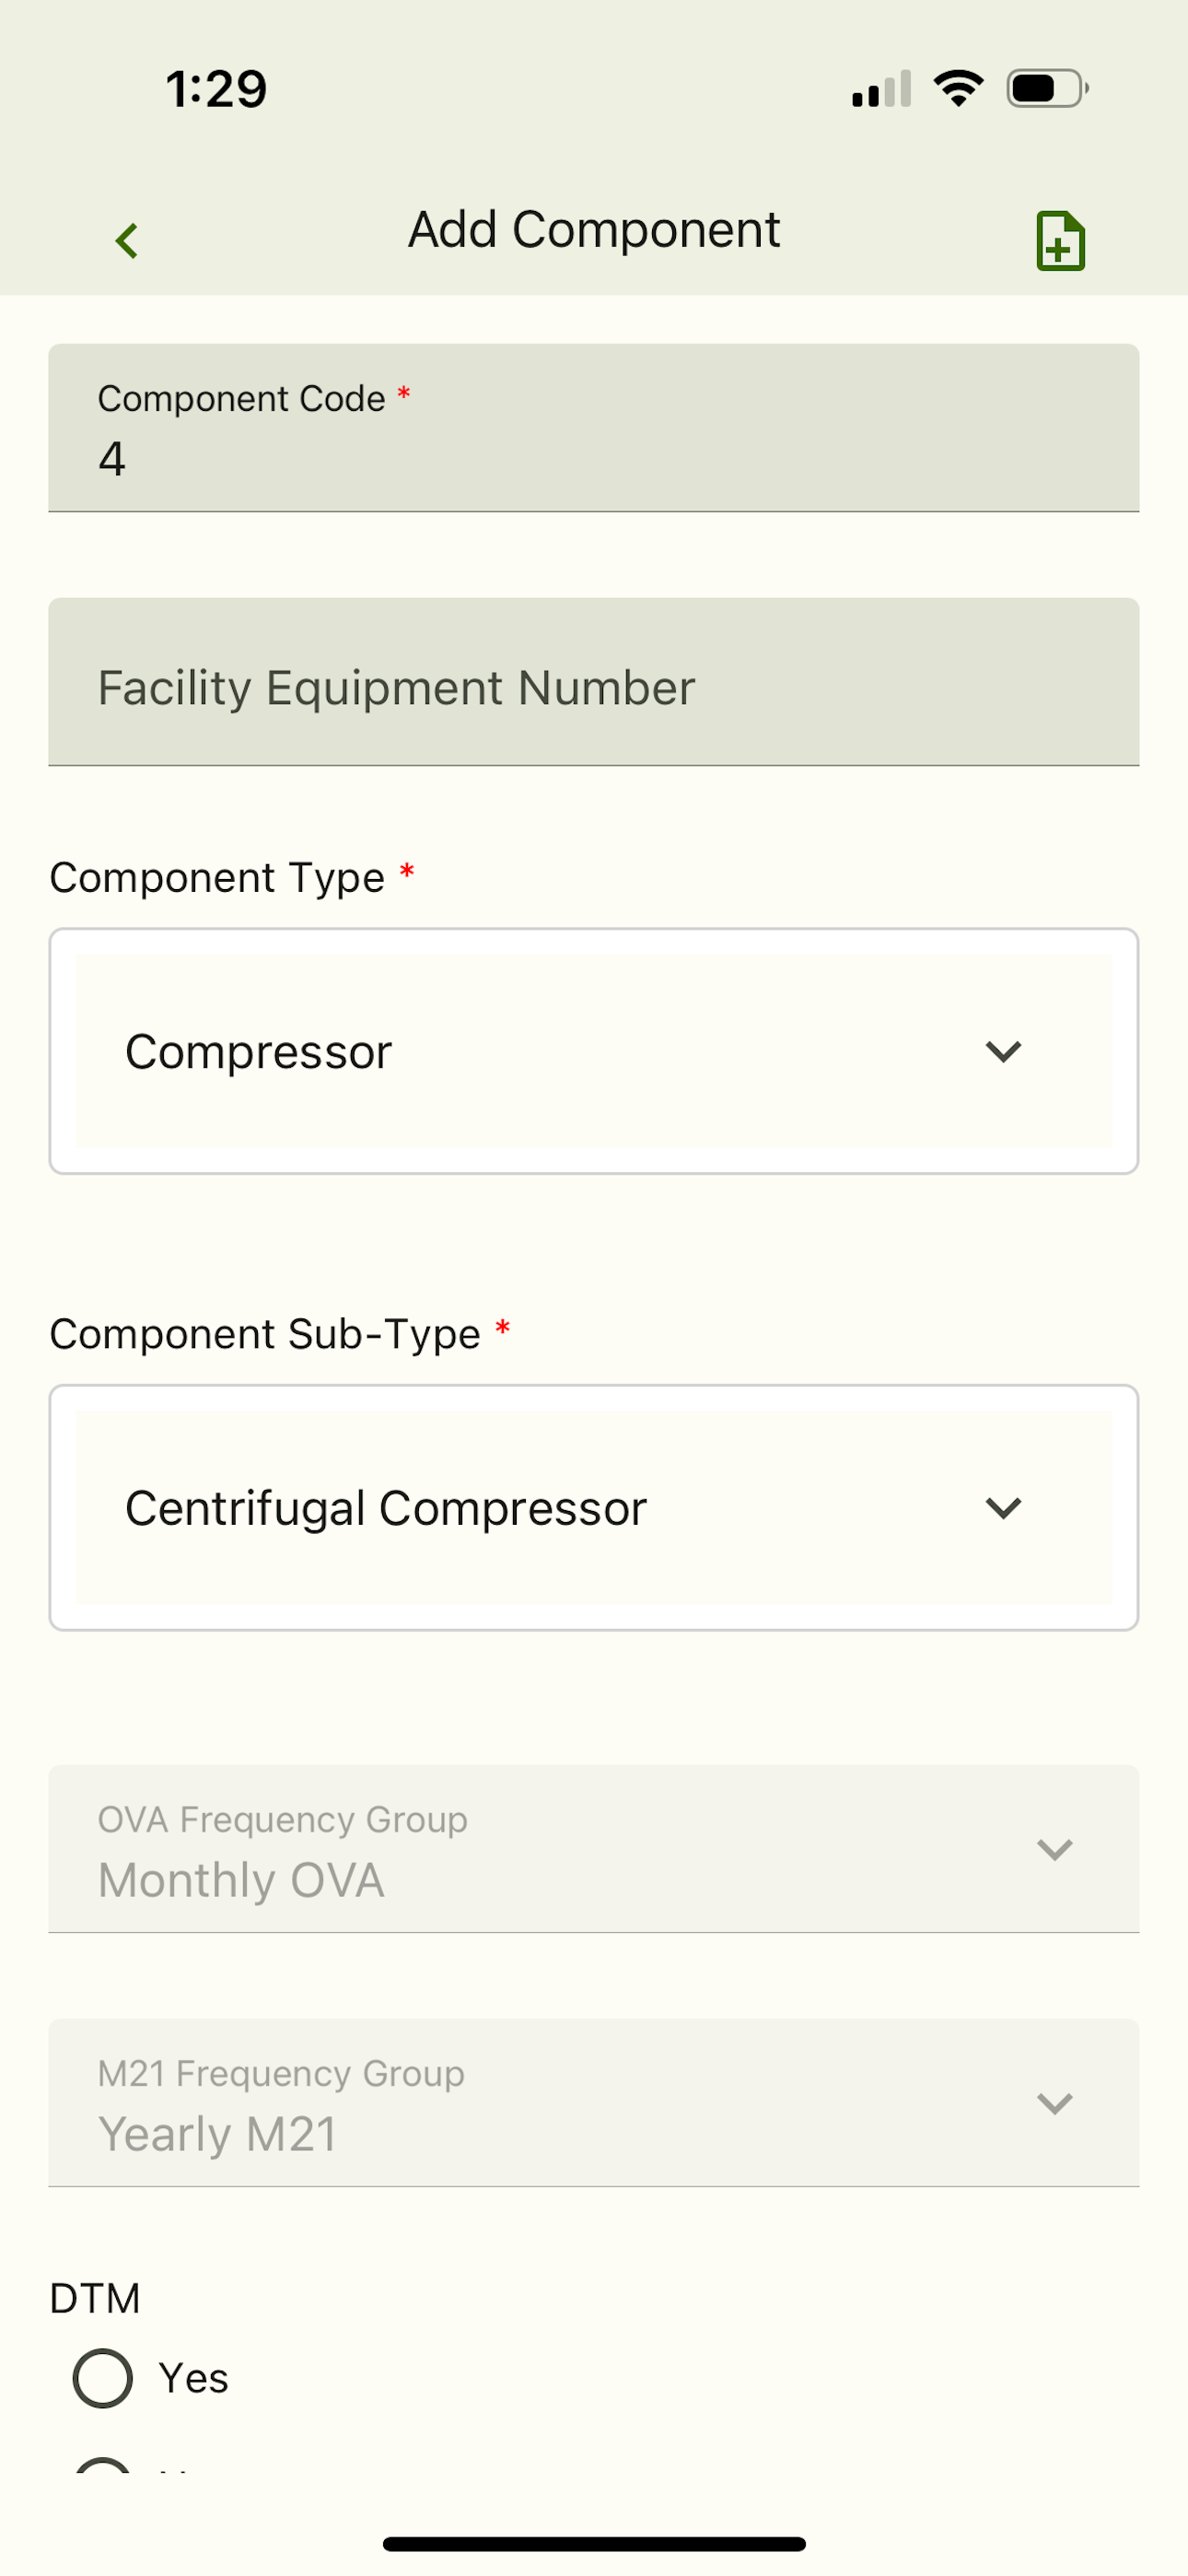The height and width of the screenshot is (2576, 1188).
Task: Tap the chevron in Component Type box
Action: [1003, 1051]
